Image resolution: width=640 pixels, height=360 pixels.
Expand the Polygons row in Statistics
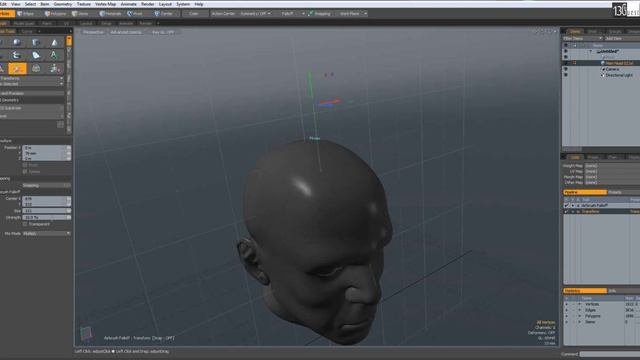tap(580, 316)
